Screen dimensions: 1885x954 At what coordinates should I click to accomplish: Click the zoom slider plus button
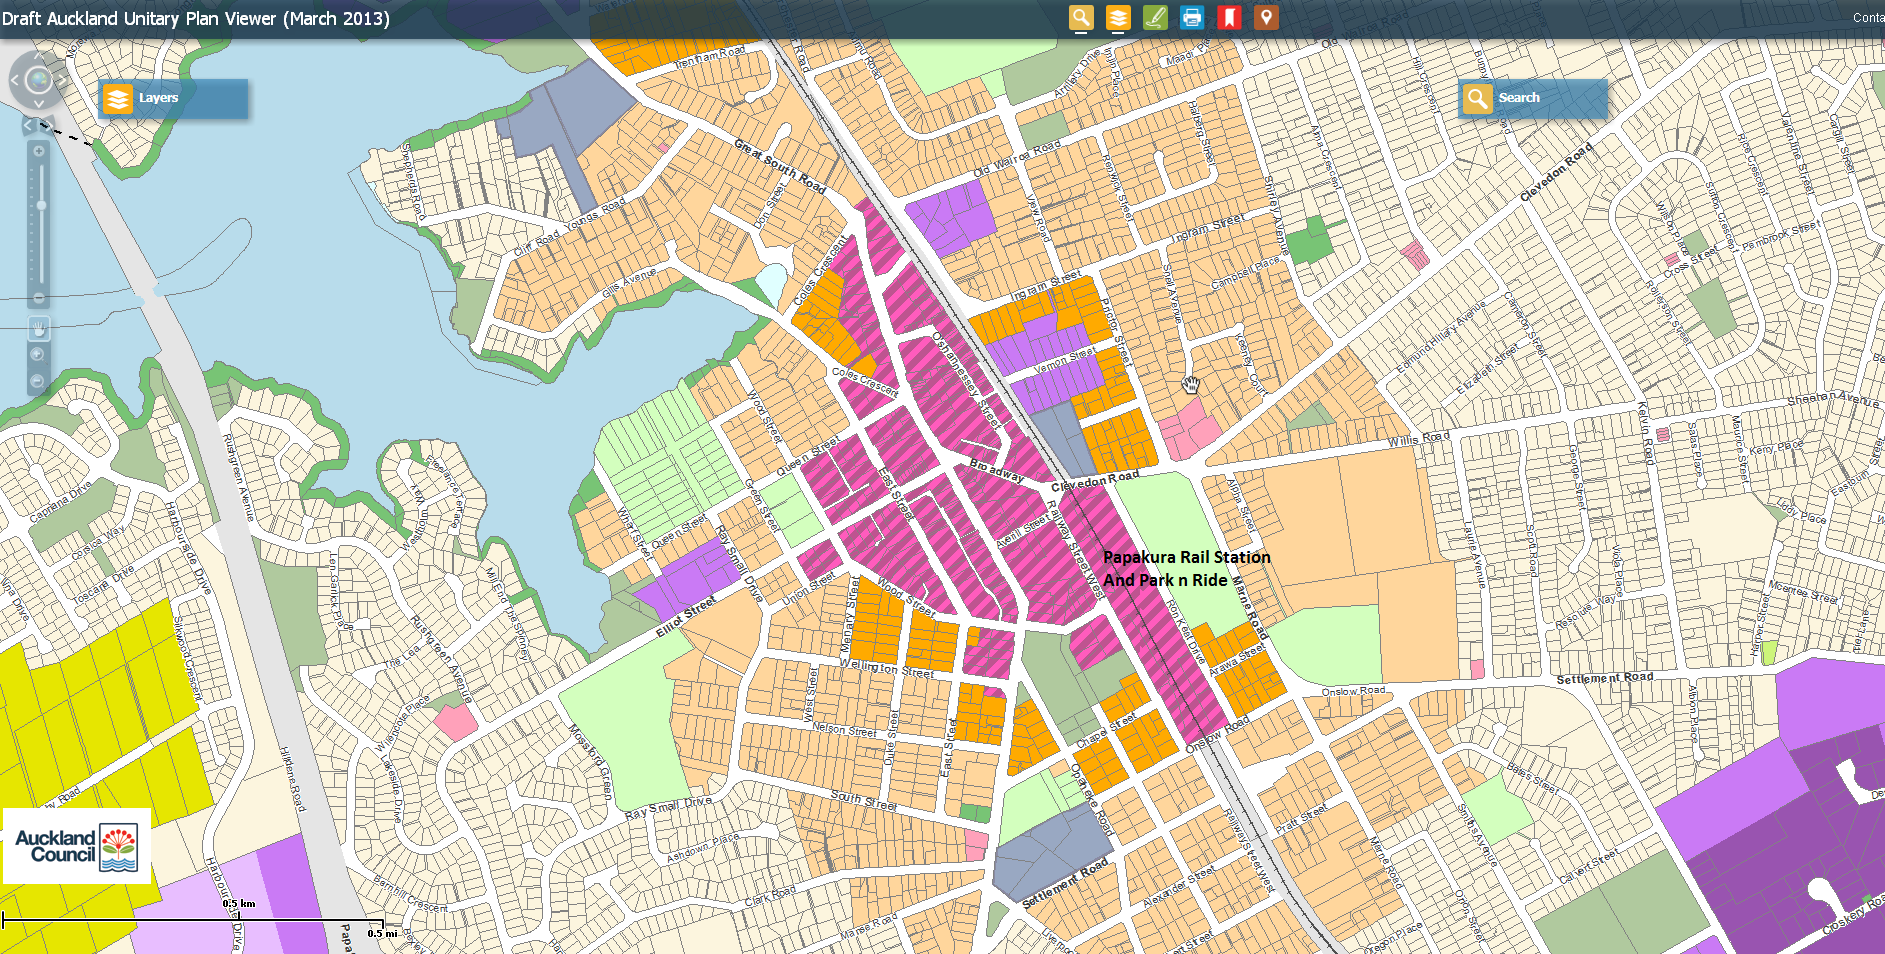tap(39, 152)
